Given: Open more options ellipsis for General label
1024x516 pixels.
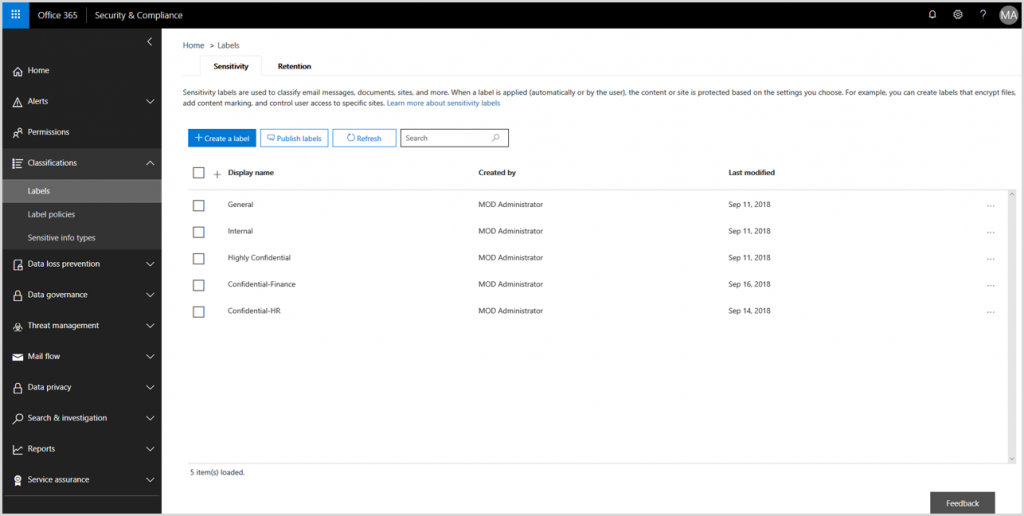Looking at the screenshot, I should coord(990,205).
